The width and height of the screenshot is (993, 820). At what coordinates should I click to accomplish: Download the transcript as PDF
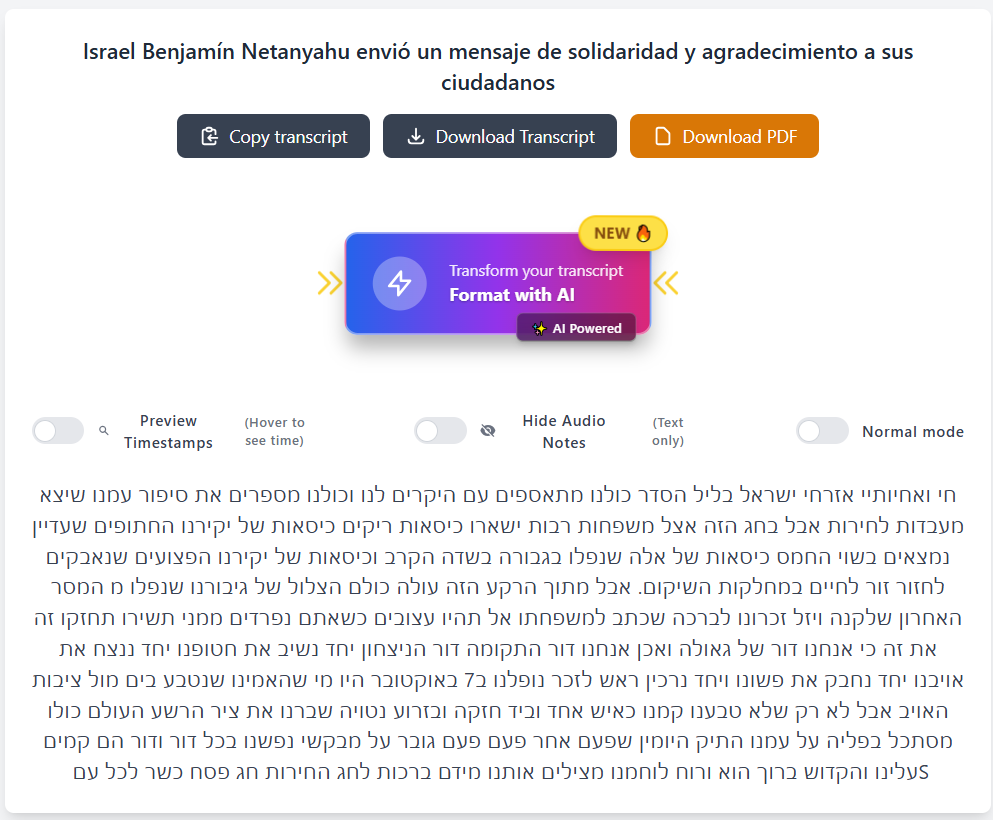(x=724, y=136)
